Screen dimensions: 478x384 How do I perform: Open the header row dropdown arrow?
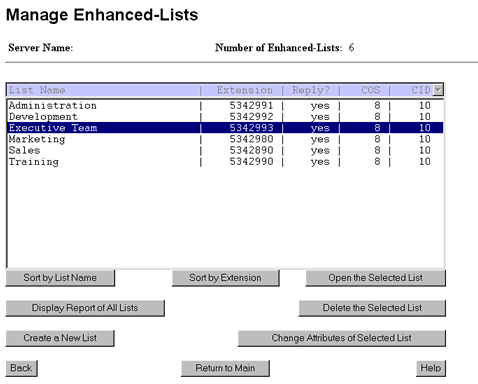click(438, 90)
